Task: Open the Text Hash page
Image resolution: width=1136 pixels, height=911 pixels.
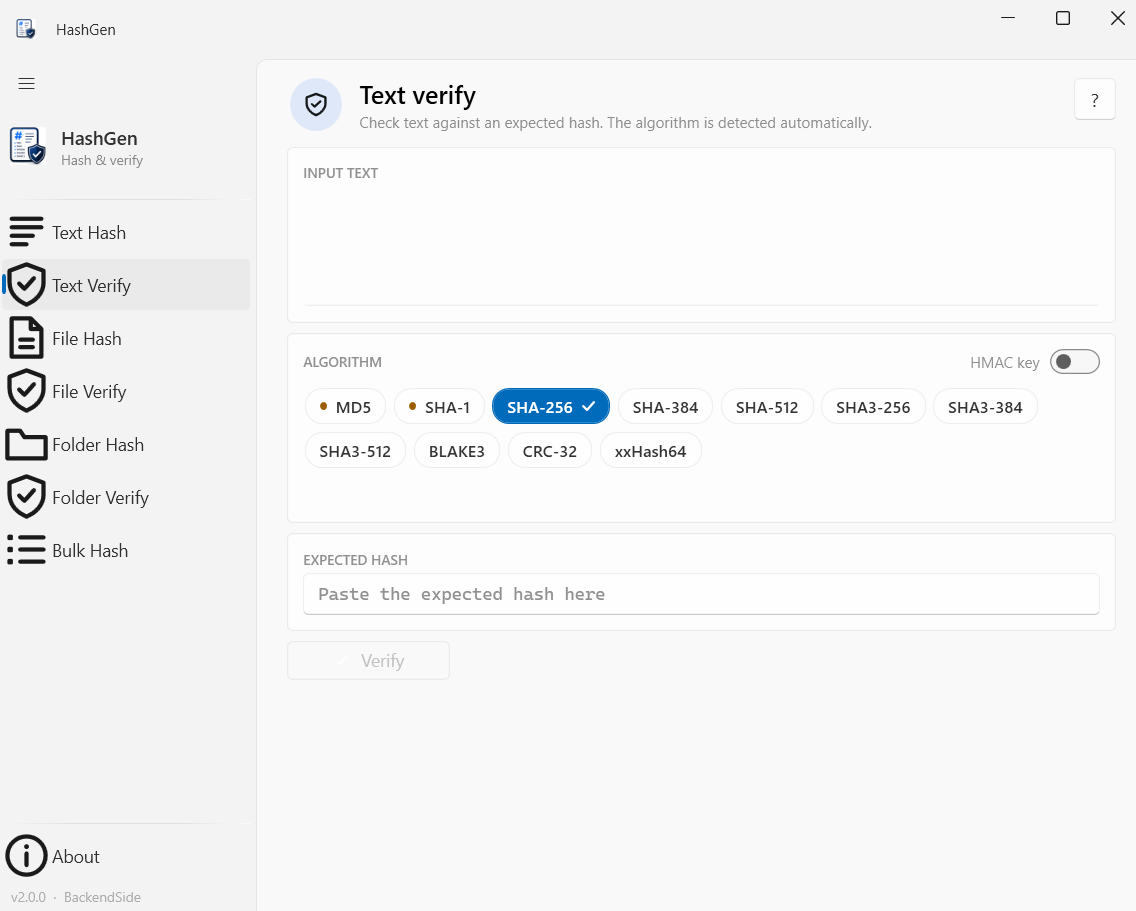Action: point(126,232)
